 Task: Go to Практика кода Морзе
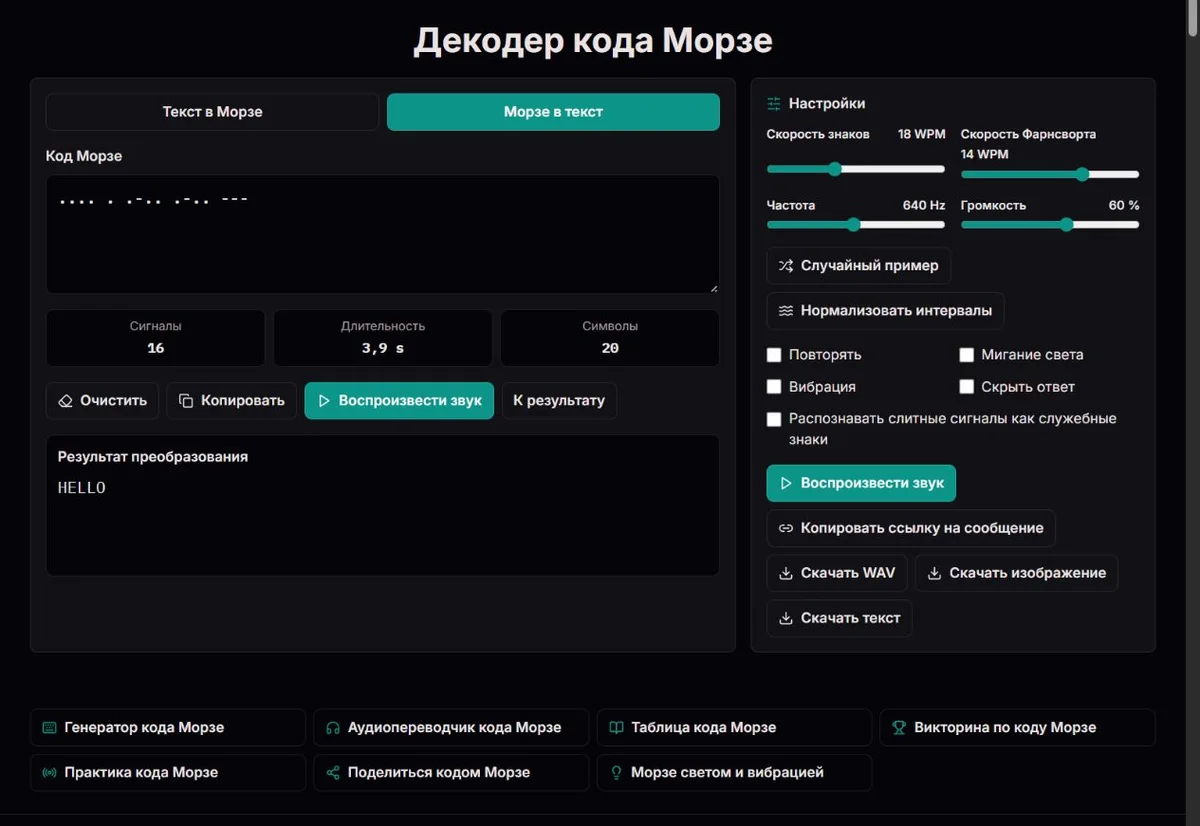click(x=168, y=773)
